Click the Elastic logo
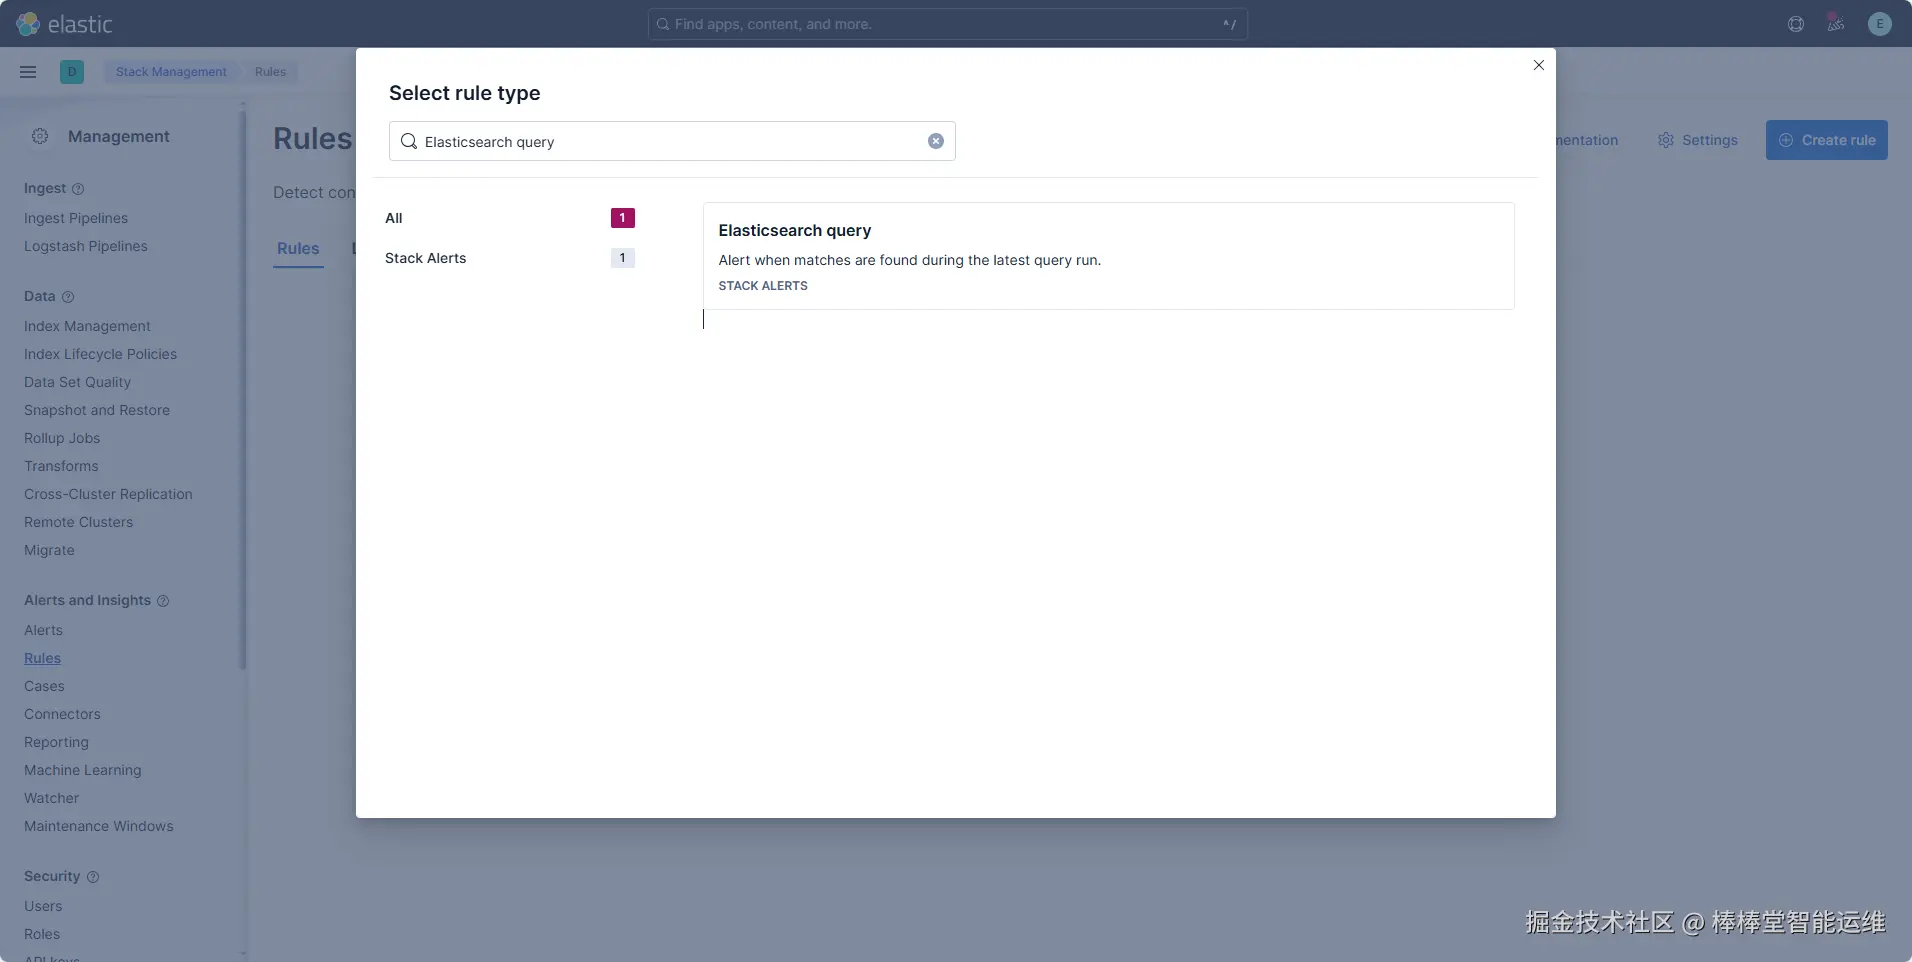Viewport: 1912px width, 962px height. pos(65,24)
